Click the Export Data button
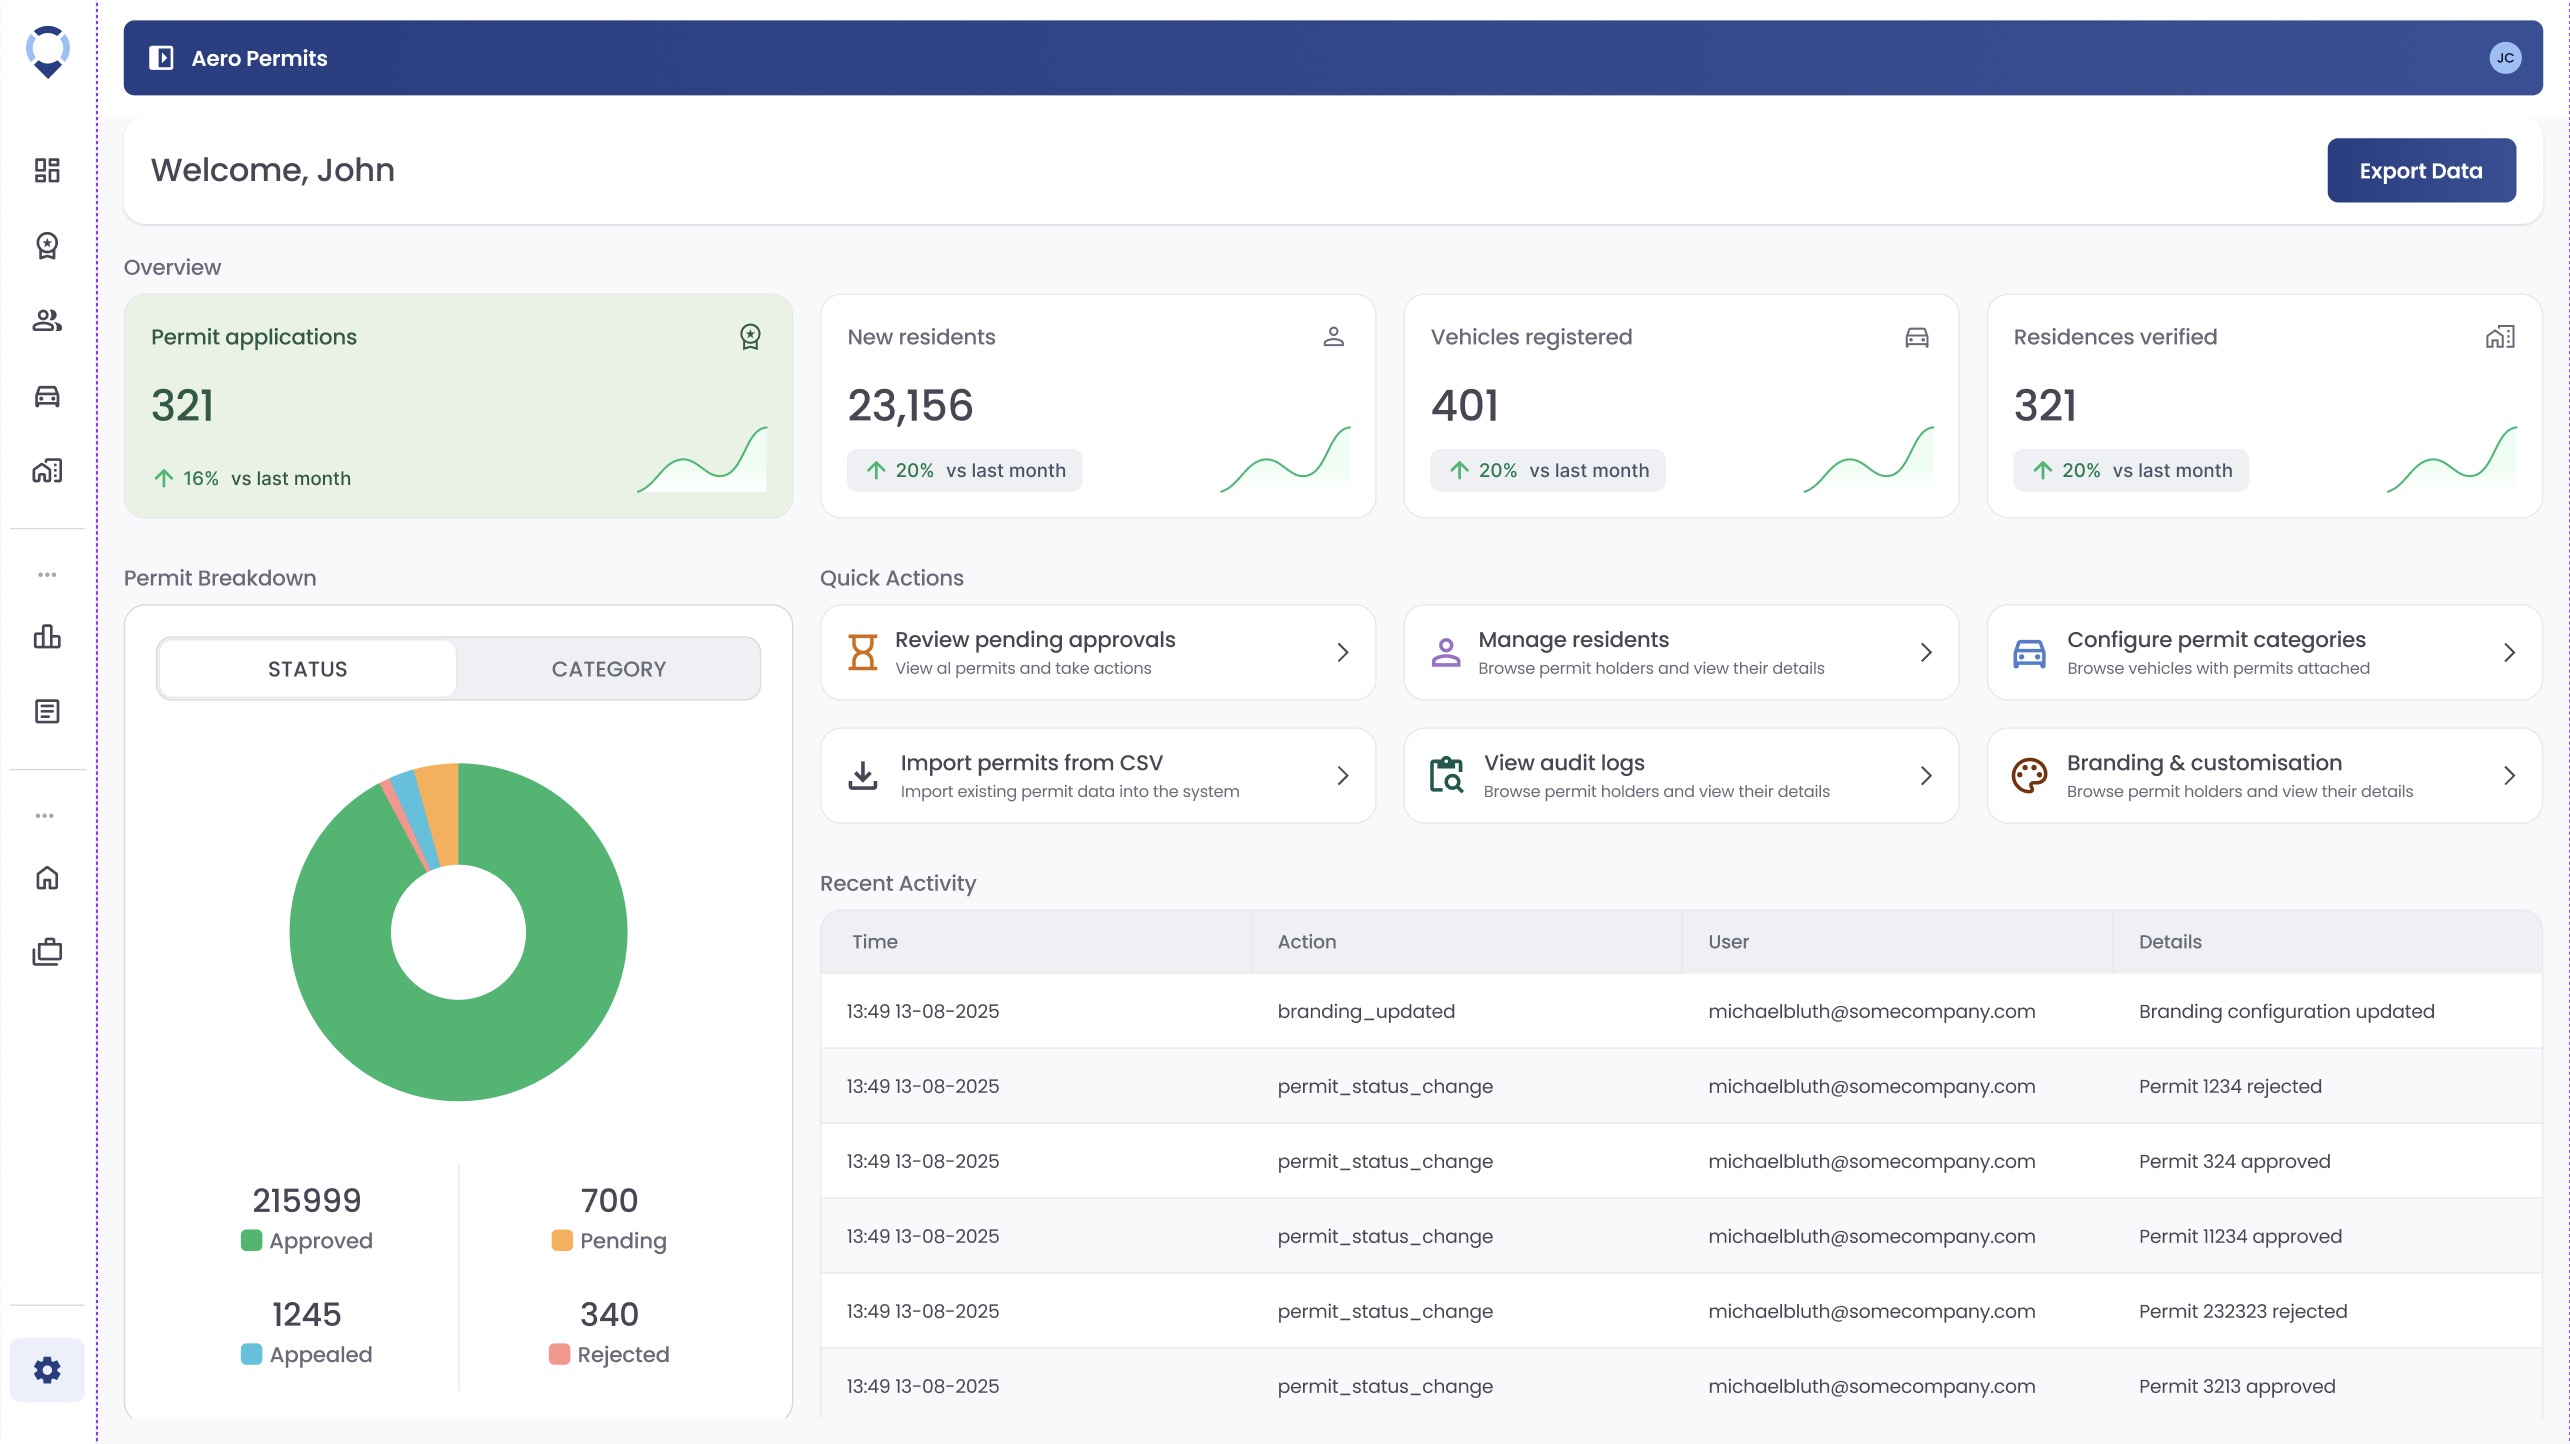This screenshot has width=2570, height=1444. pyautogui.click(x=2420, y=171)
